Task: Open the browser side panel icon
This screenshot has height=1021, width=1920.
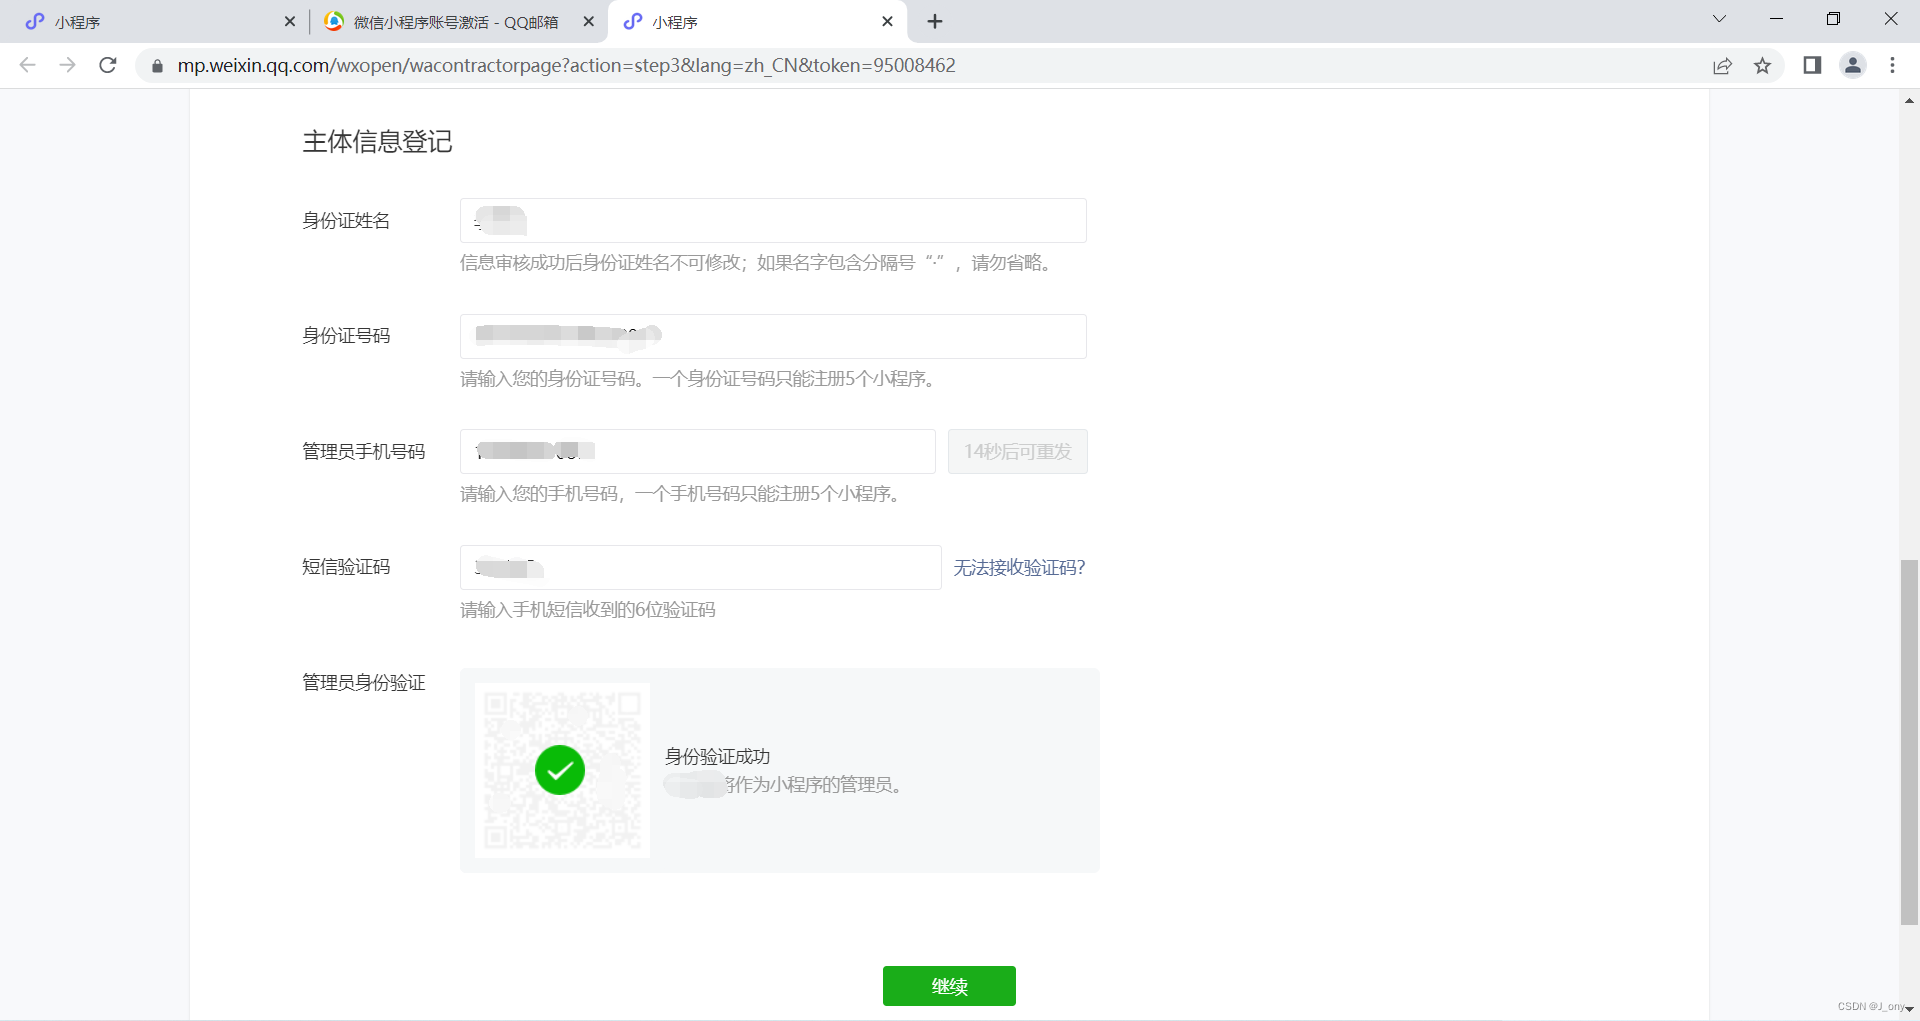Action: click(x=1812, y=65)
